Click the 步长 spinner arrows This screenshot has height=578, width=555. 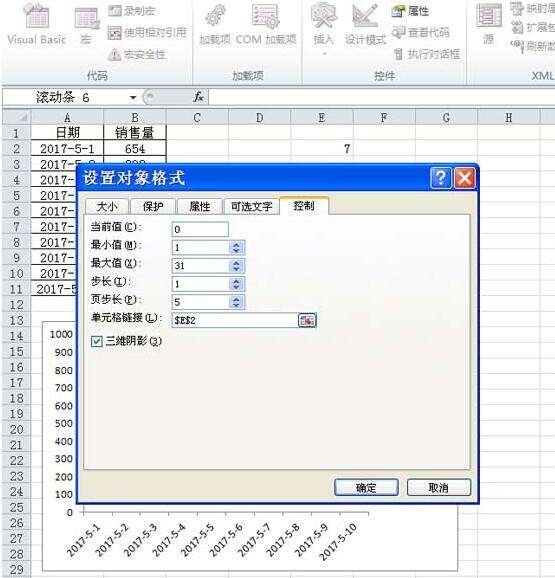pyautogui.click(x=237, y=284)
